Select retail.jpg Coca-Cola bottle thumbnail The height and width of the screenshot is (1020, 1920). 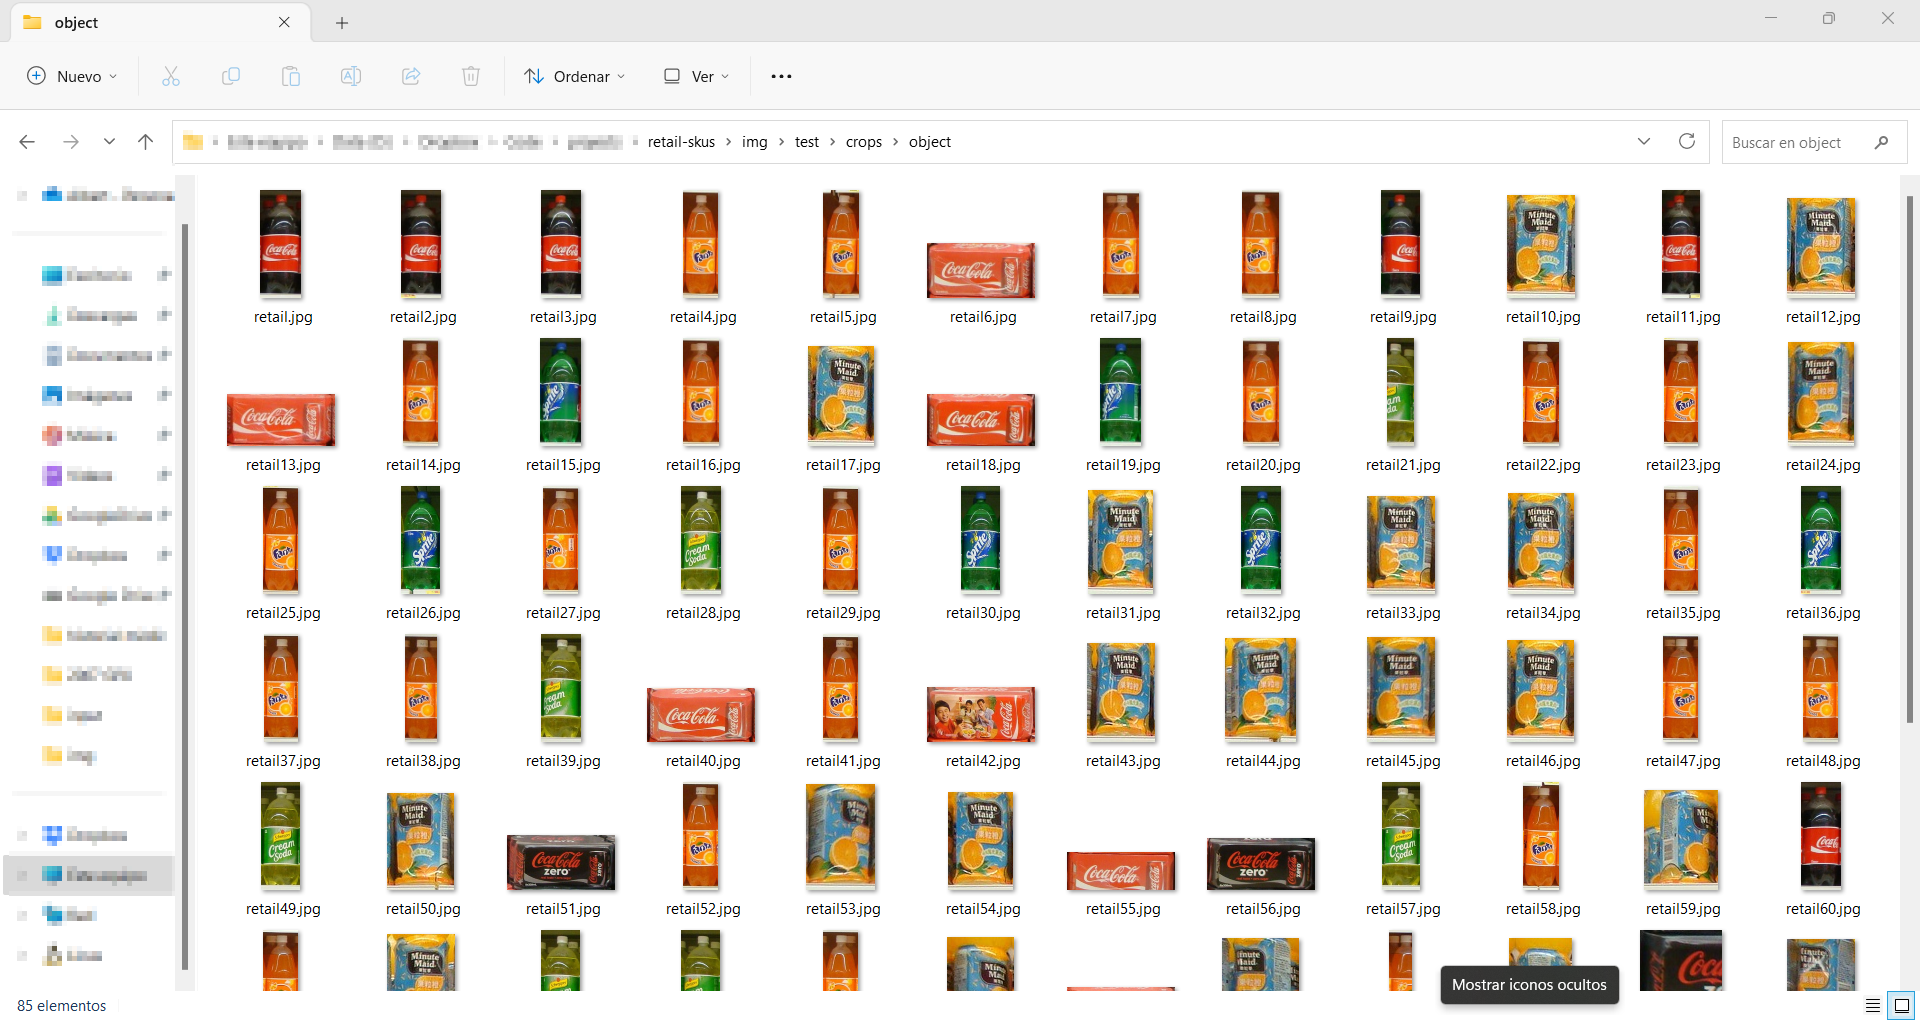click(281, 244)
